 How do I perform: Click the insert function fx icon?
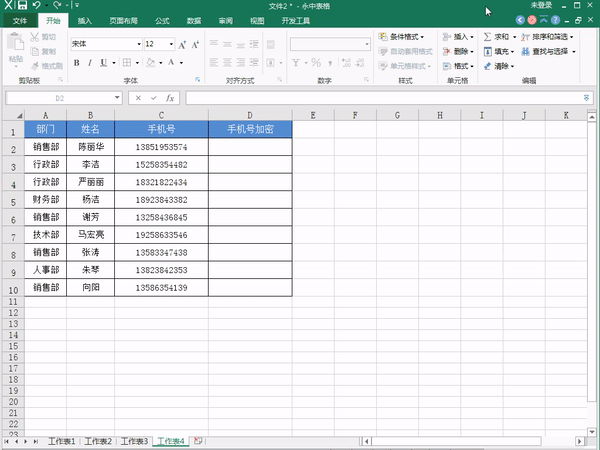(170, 98)
